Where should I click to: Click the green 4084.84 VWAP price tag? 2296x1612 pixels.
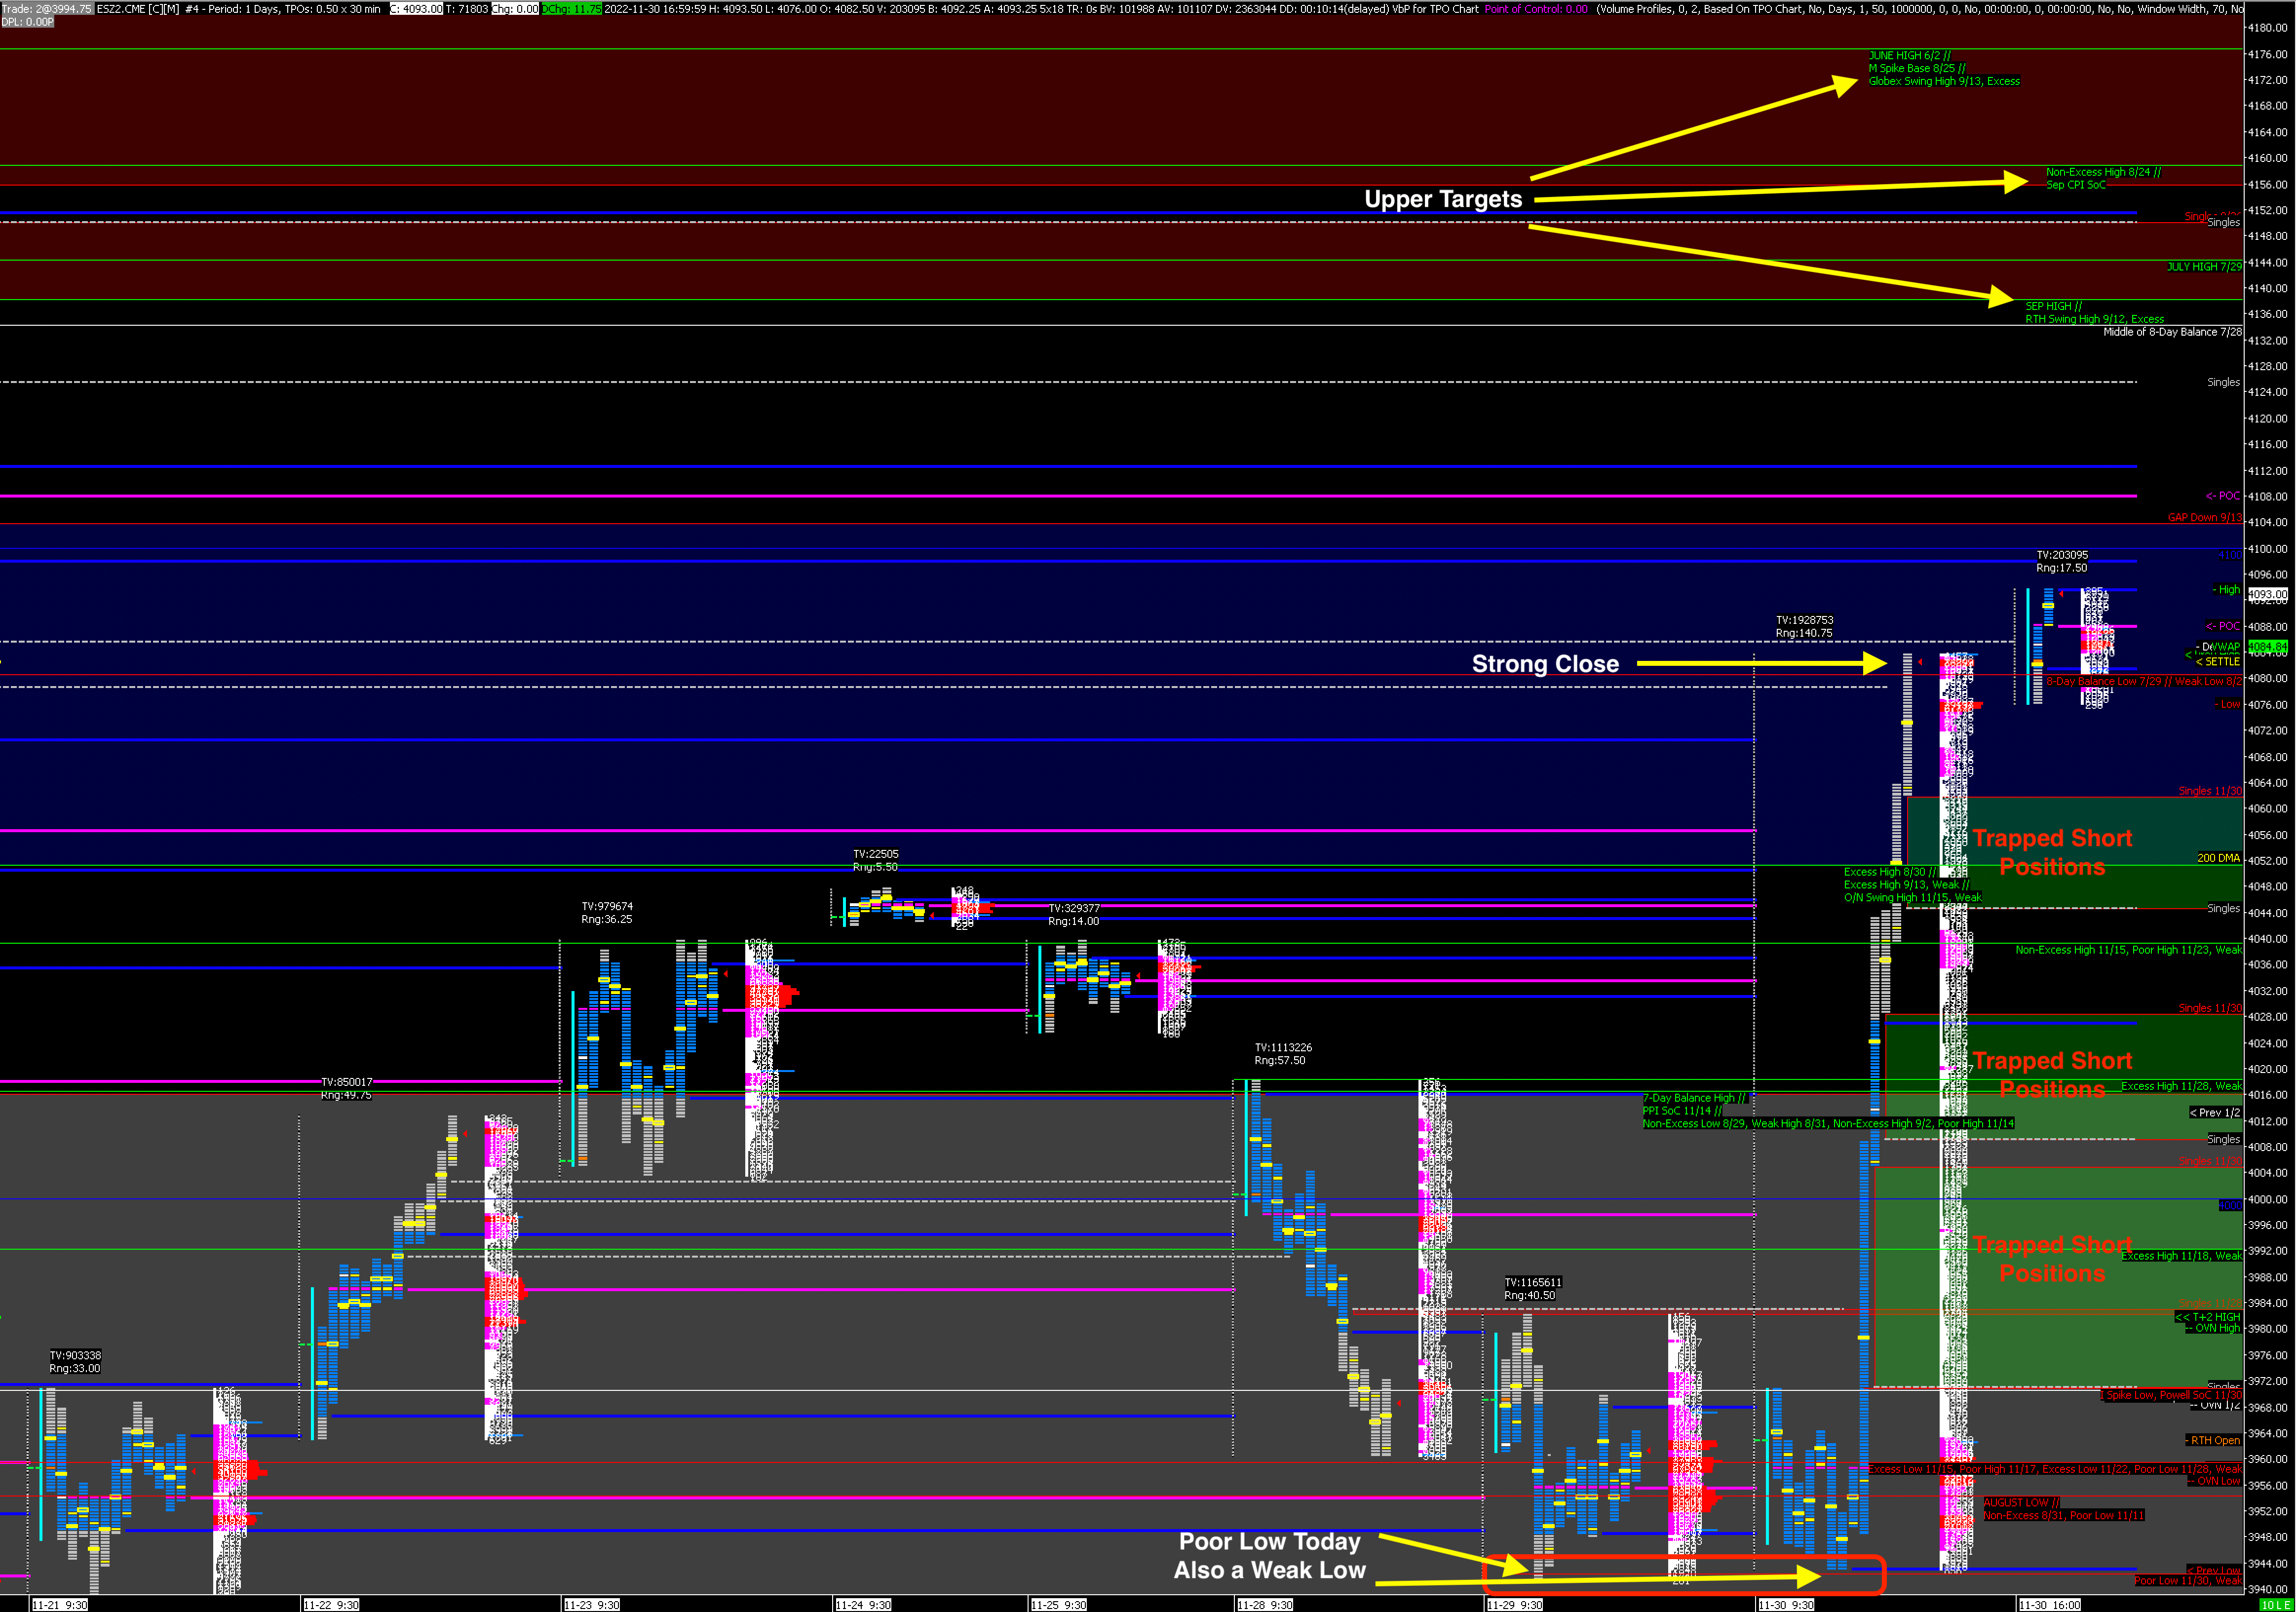(x=2267, y=647)
